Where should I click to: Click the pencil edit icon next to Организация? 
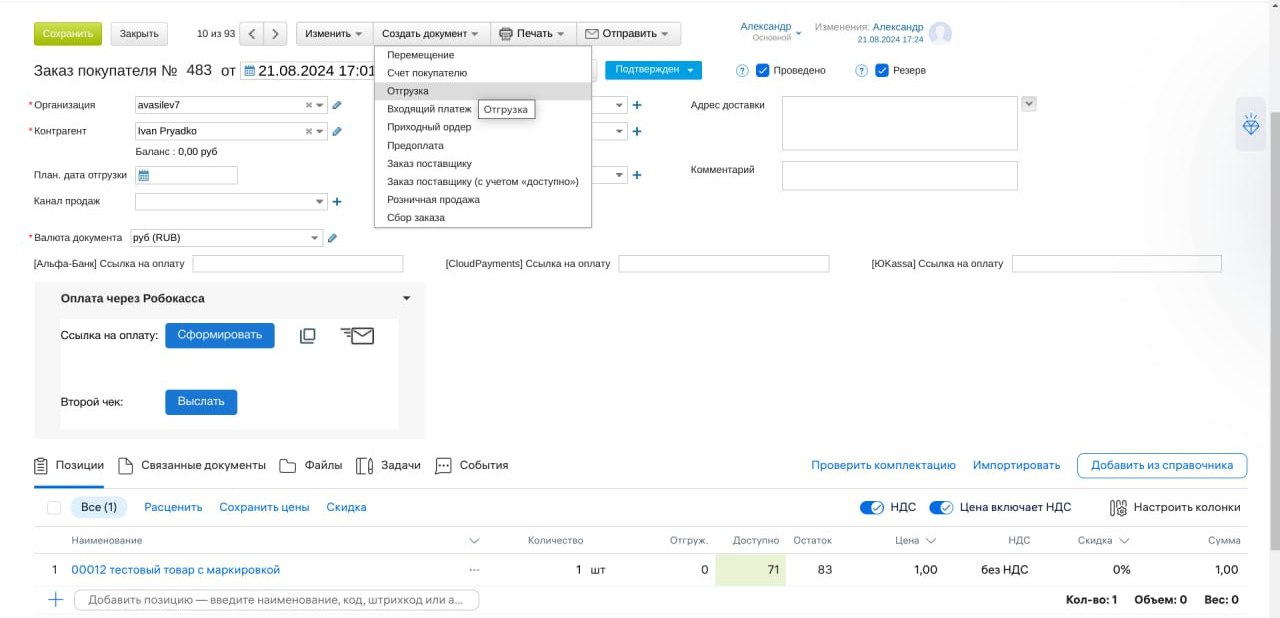[x=337, y=105]
